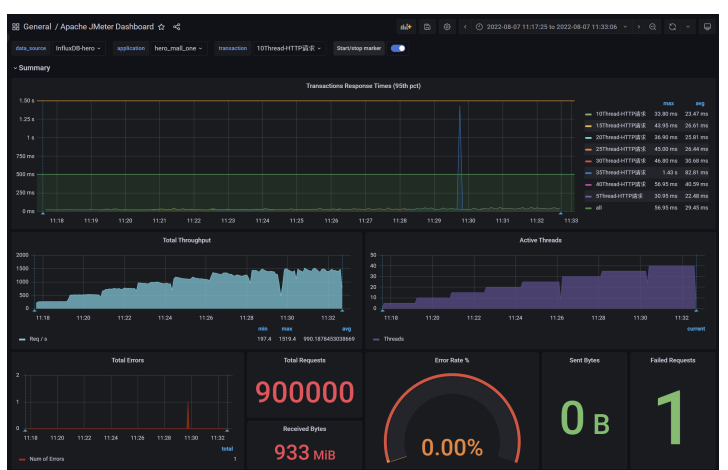Shift time range forward
The width and height of the screenshot is (728, 470).
(639, 27)
